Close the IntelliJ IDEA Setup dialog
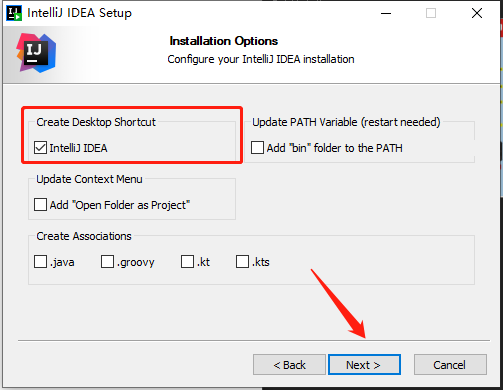Image resolution: width=503 pixels, height=390 pixels. (477, 13)
